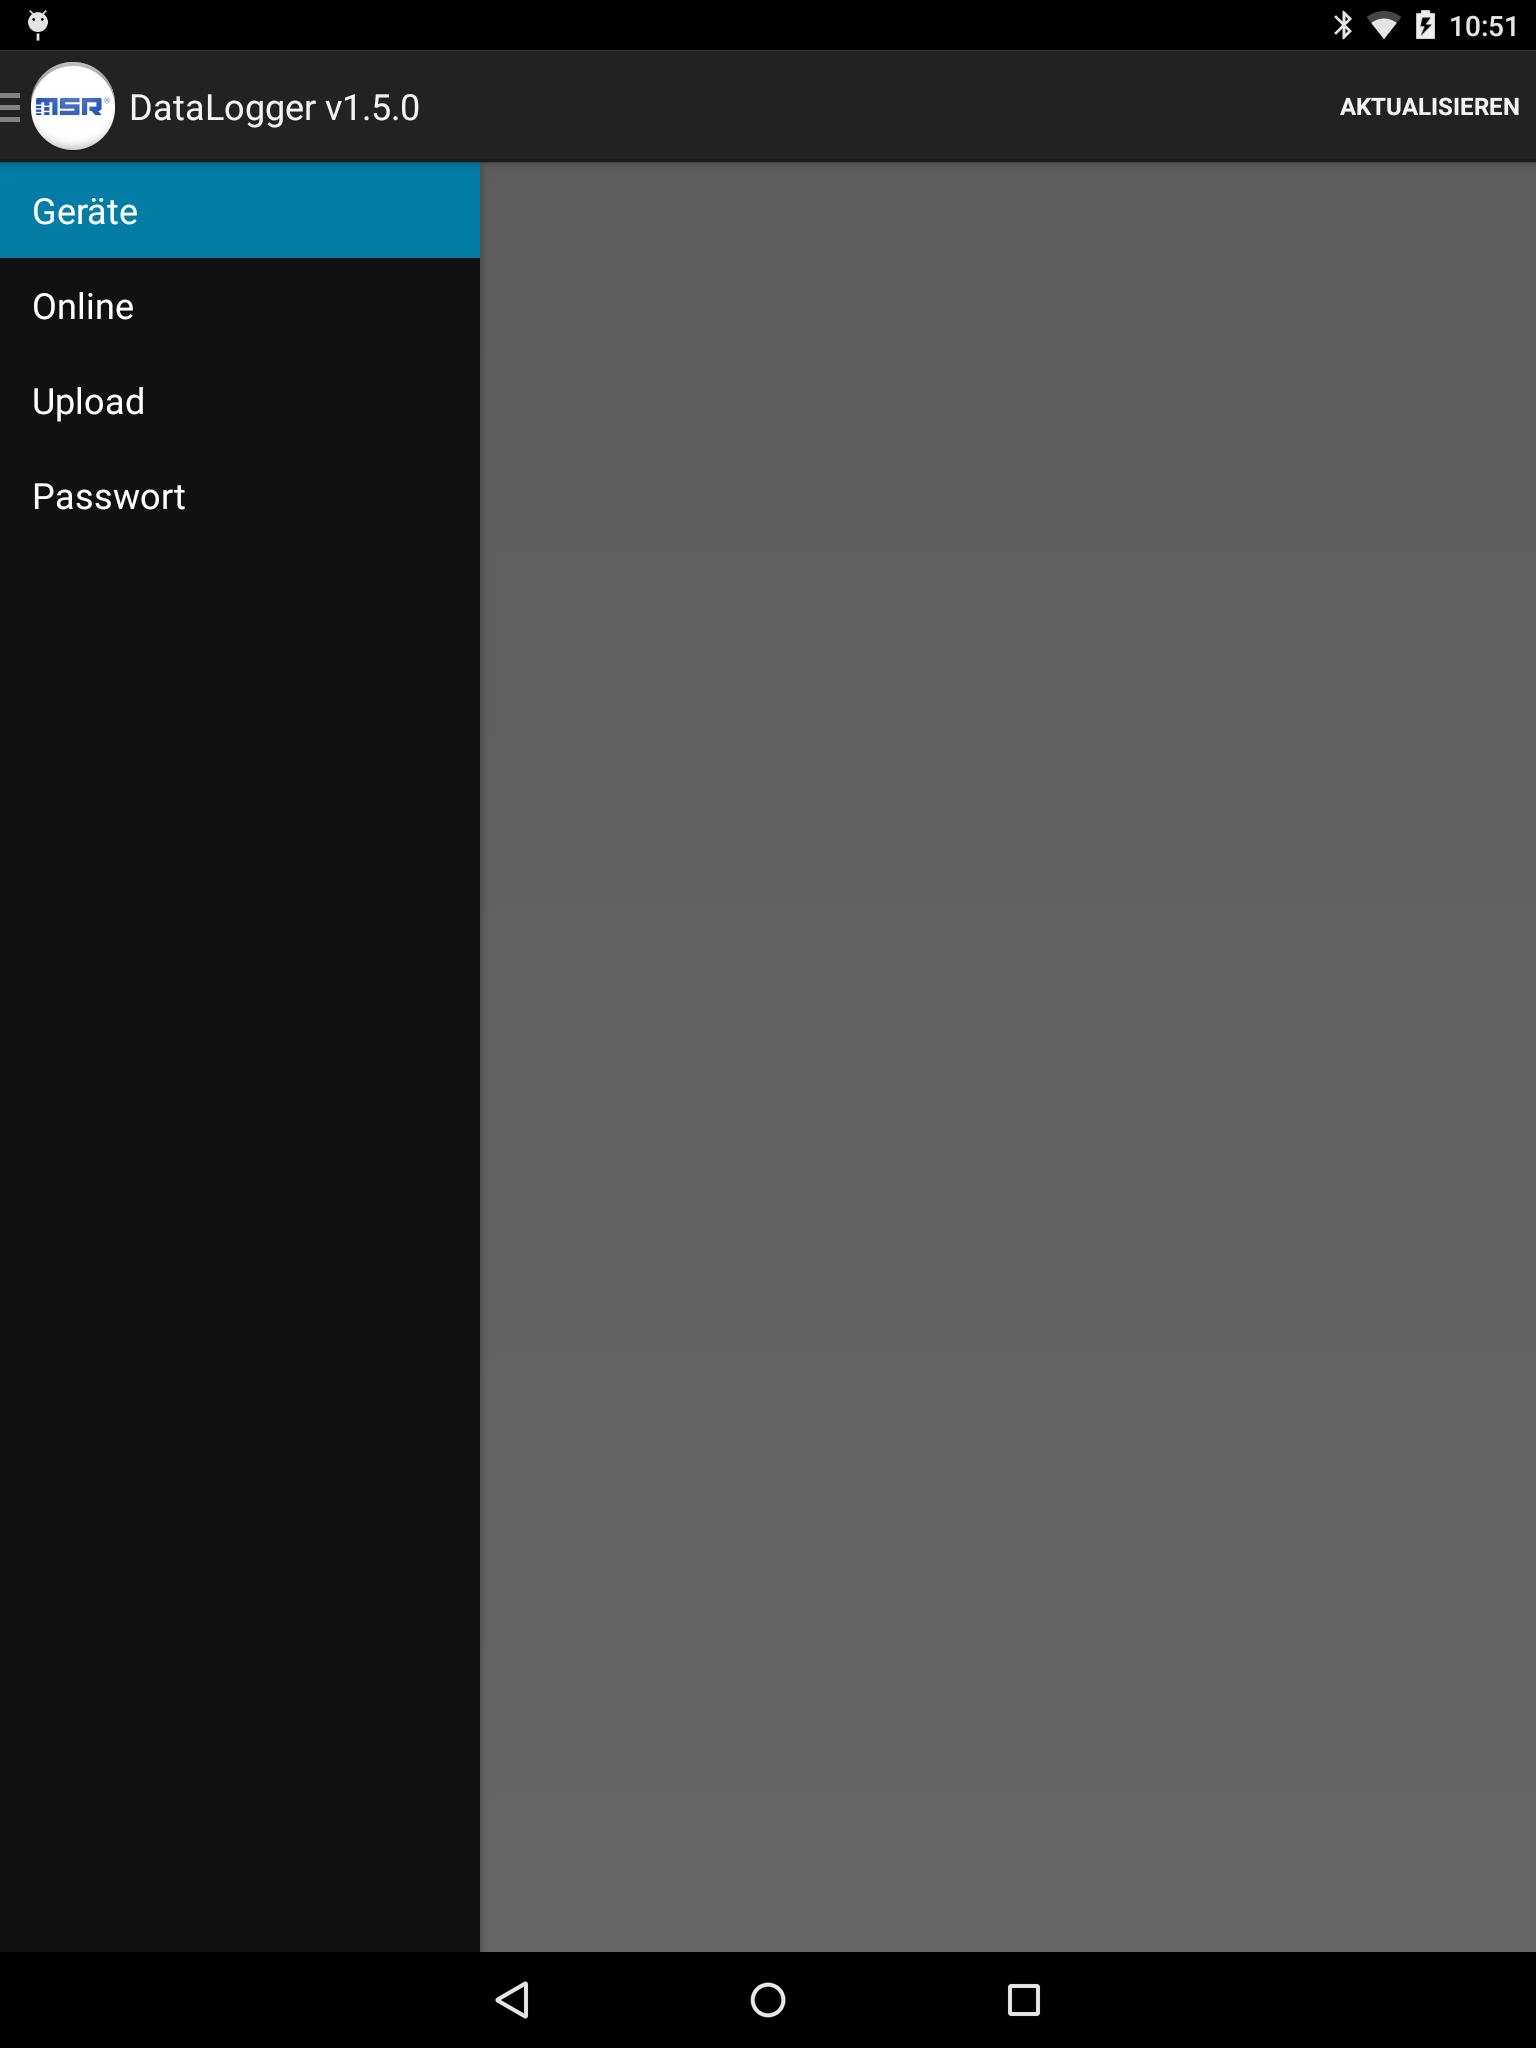
Task: Dismiss drawer by tapping the gray dimmed area
Action: coord(1008,1056)
